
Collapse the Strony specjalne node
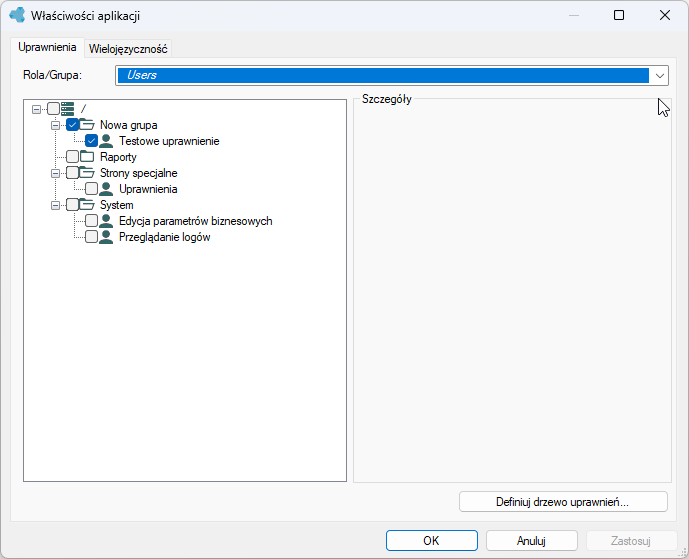coord(55,173)
